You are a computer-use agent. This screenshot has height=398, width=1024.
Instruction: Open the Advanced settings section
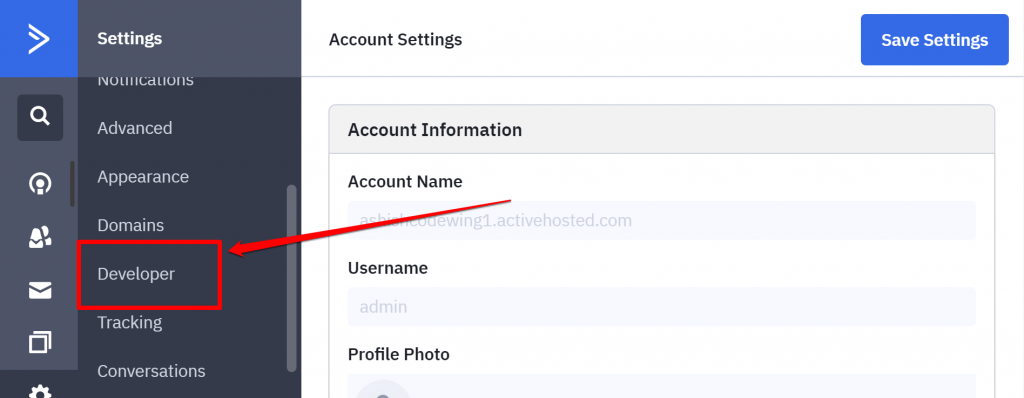[135, 127]
